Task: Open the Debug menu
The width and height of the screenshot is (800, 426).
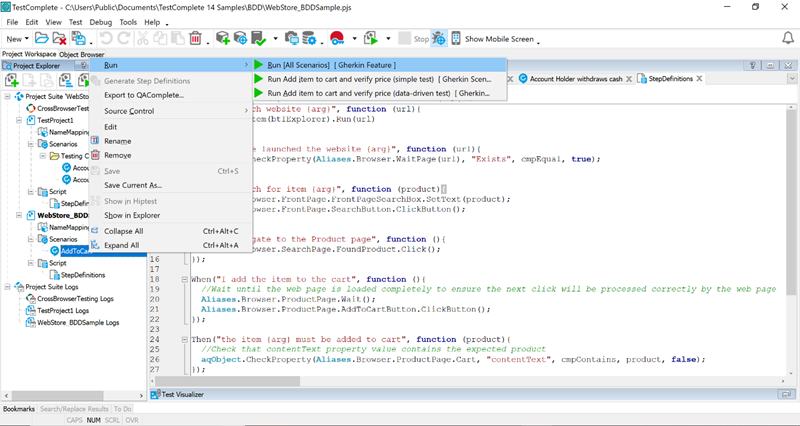Action: click(101, 22)
